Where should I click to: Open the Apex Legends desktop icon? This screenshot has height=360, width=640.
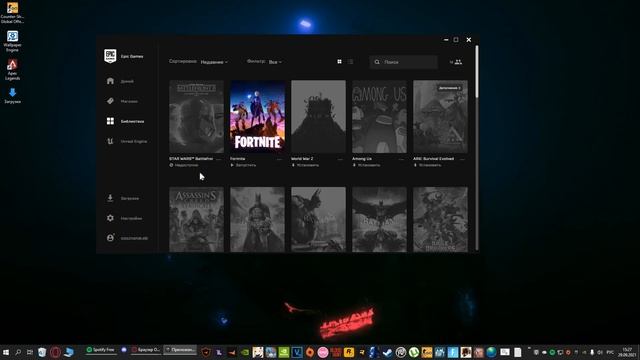coord(12,69)
